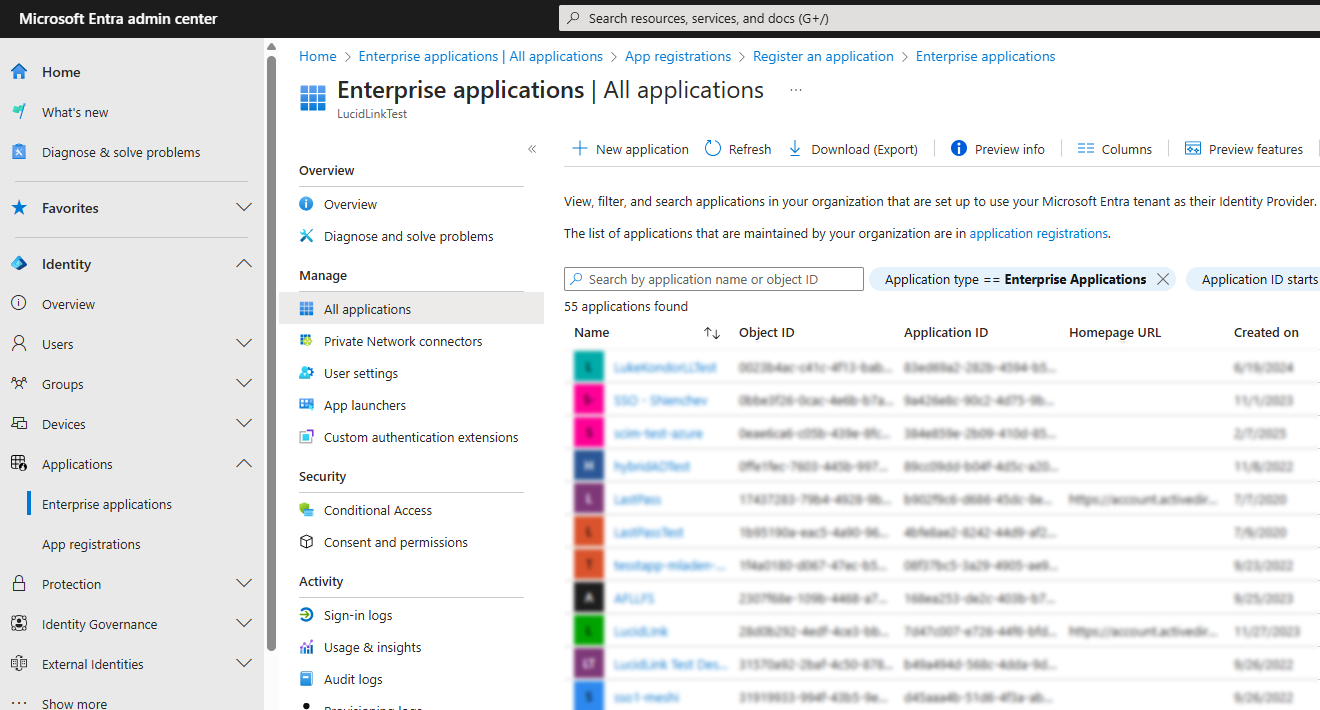Expand the Devices submenu chevron
The image size is (1320, 710).
(243, 424)
